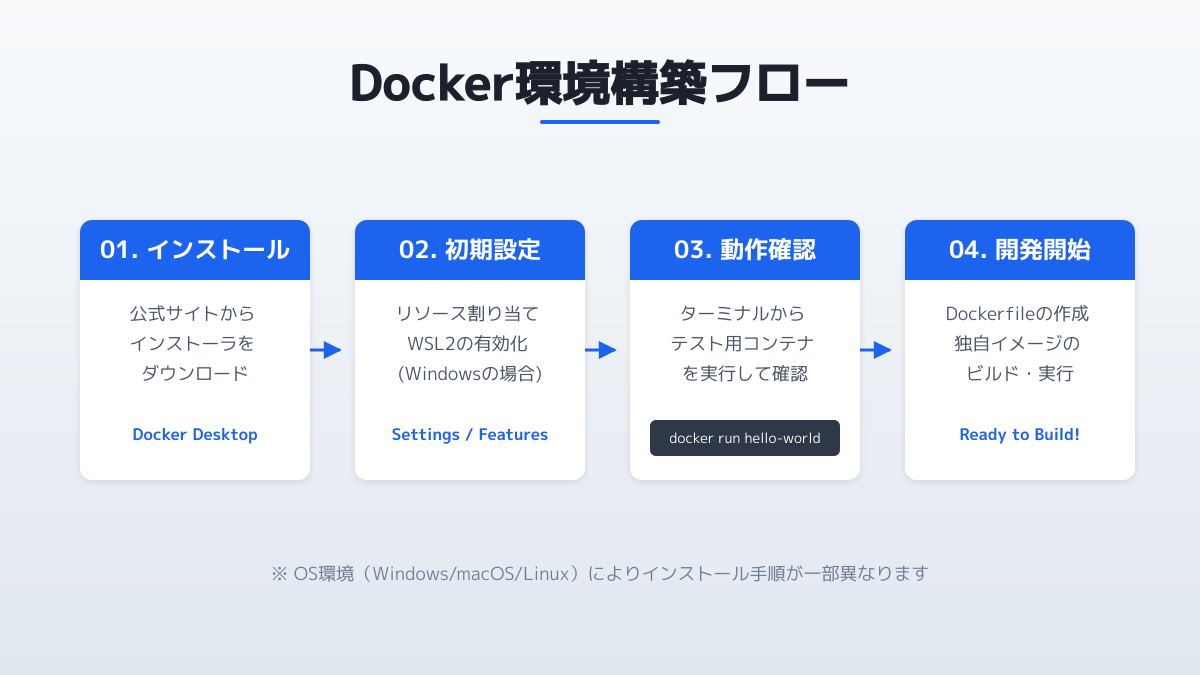Select the 'テスト用コンテナ' text in step 03
The height and width of the screenshot is (675, 1200).
coord(742,344)
